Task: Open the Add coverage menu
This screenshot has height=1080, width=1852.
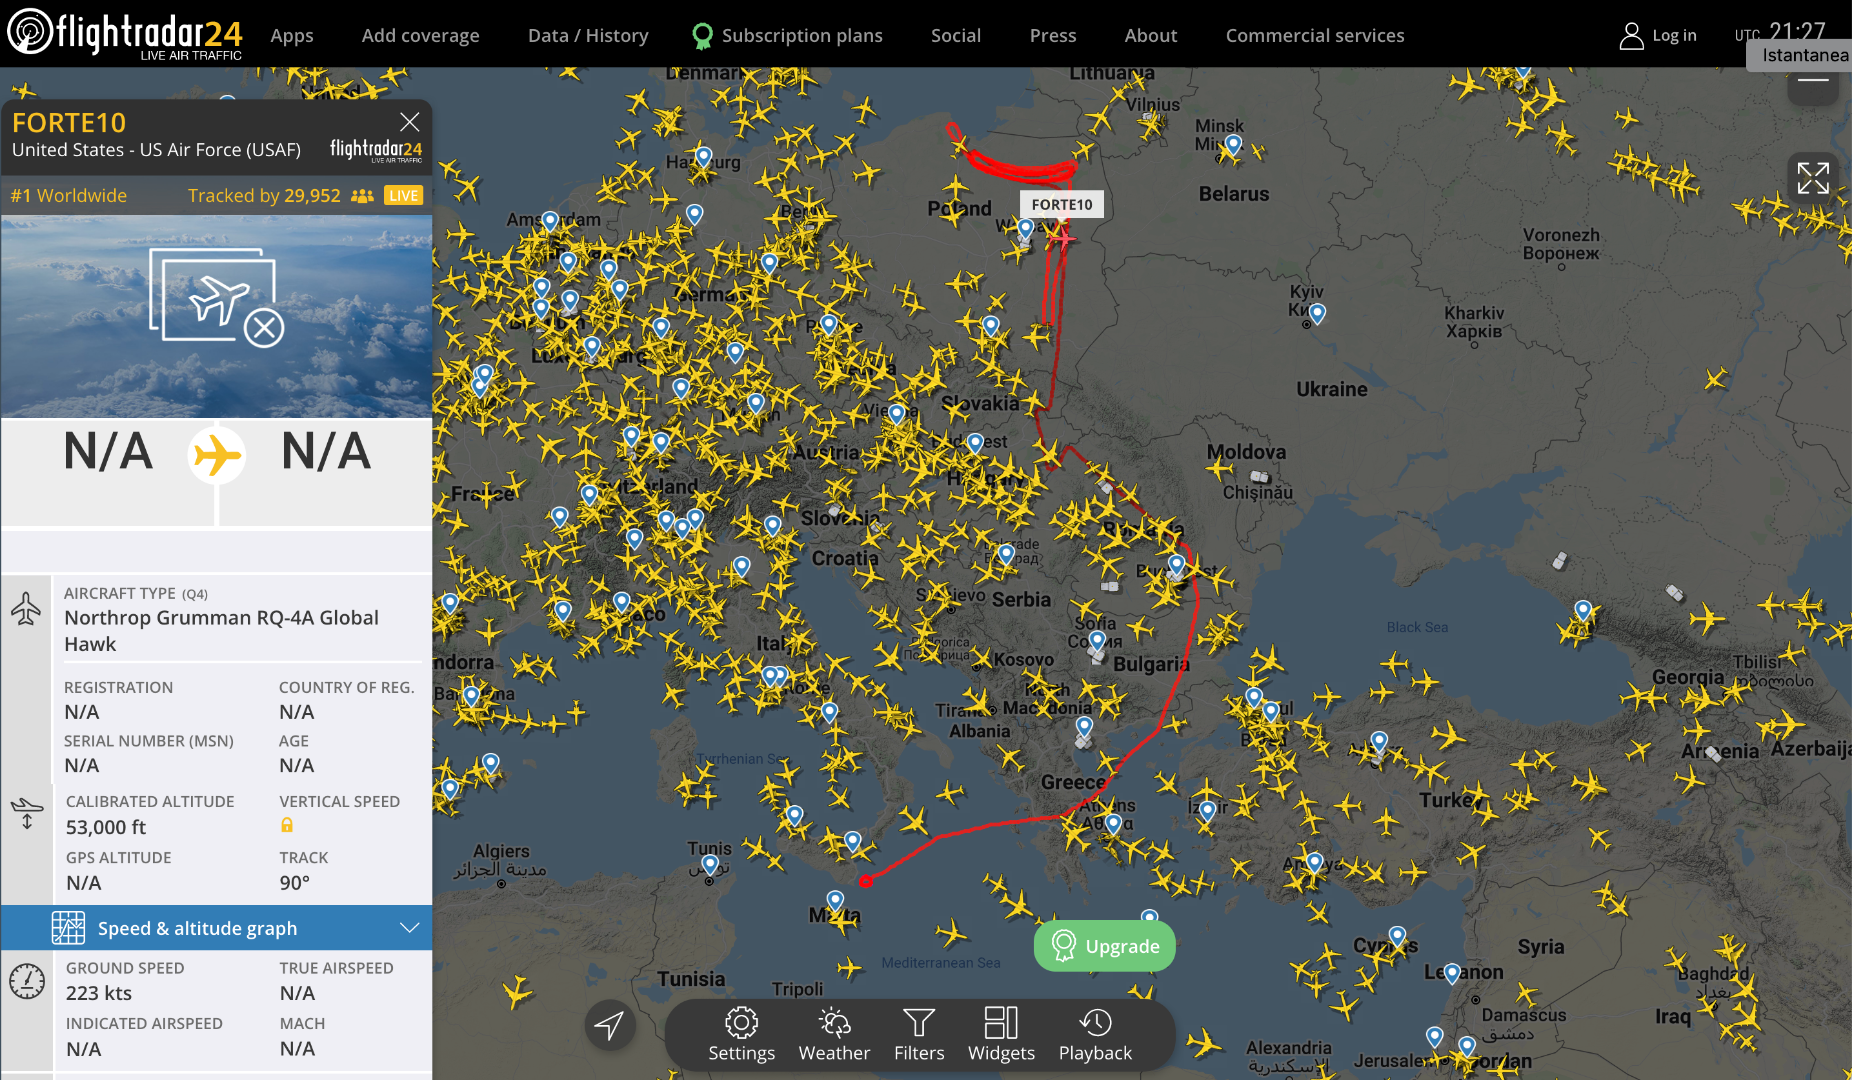Action: tap(420, 36)
